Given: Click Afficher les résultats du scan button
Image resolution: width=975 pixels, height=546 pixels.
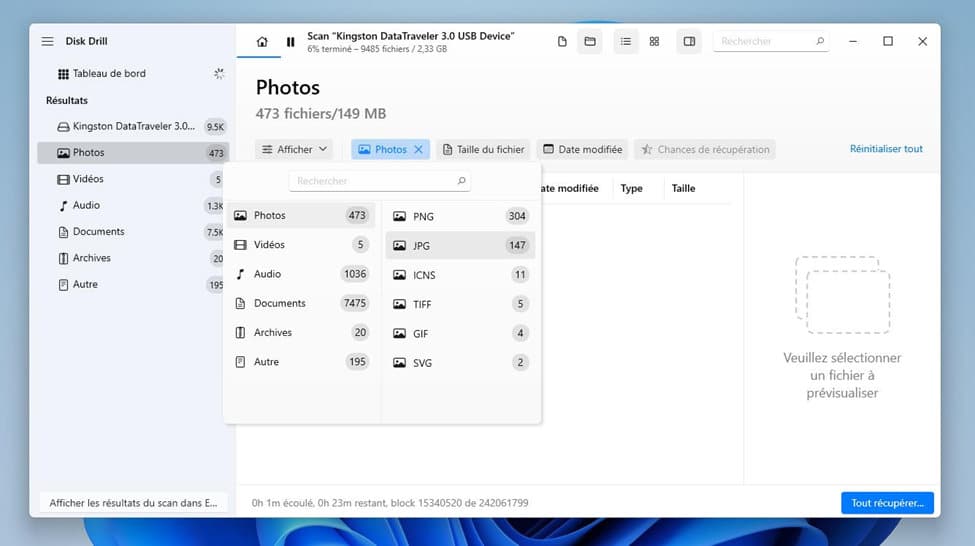Looking at the screenshot, I should (x=133, y=502).
